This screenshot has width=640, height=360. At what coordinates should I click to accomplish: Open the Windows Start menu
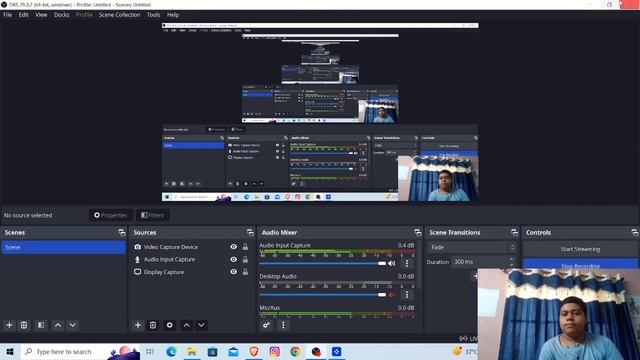point(10,351)
